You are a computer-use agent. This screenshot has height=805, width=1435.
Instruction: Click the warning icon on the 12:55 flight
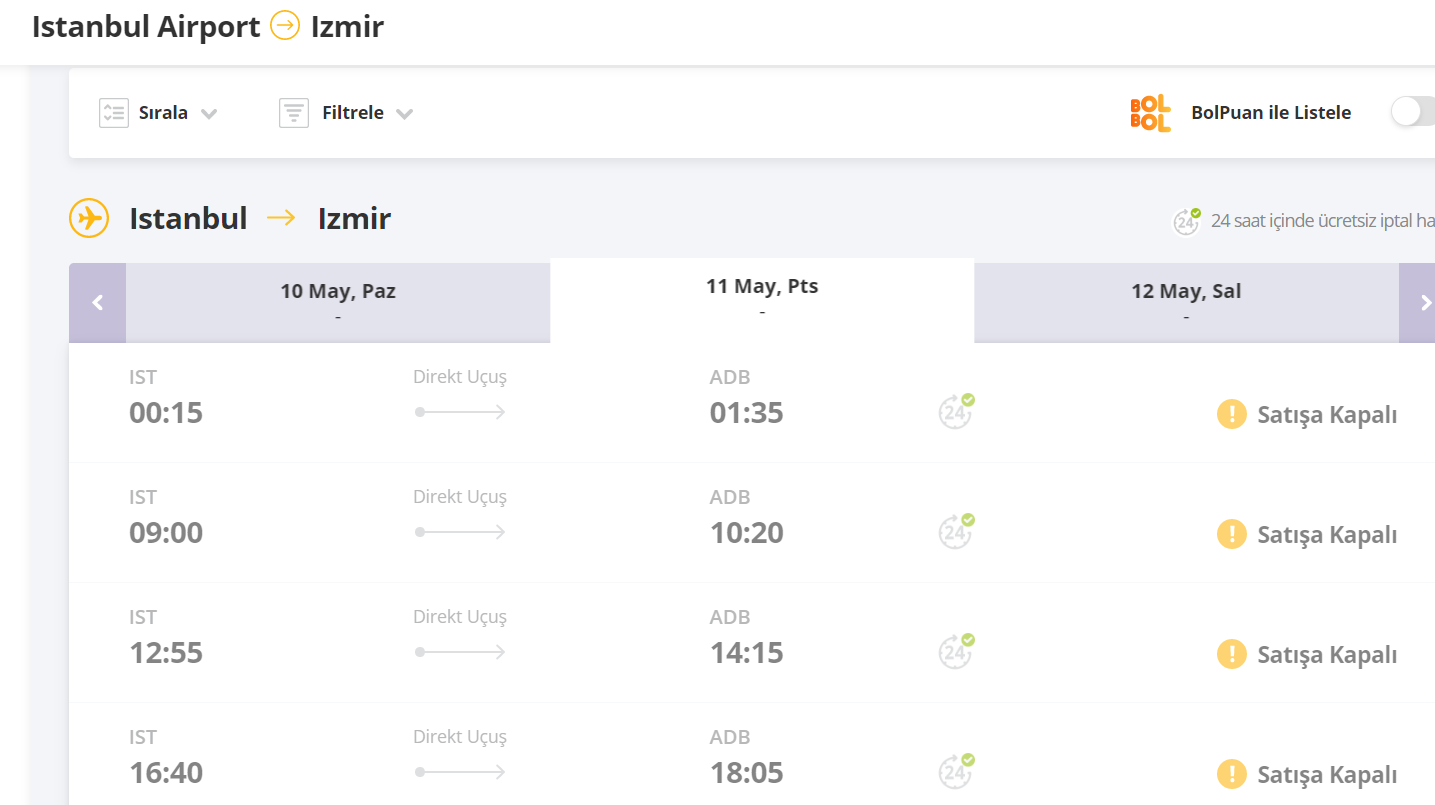coord(1231,654)
